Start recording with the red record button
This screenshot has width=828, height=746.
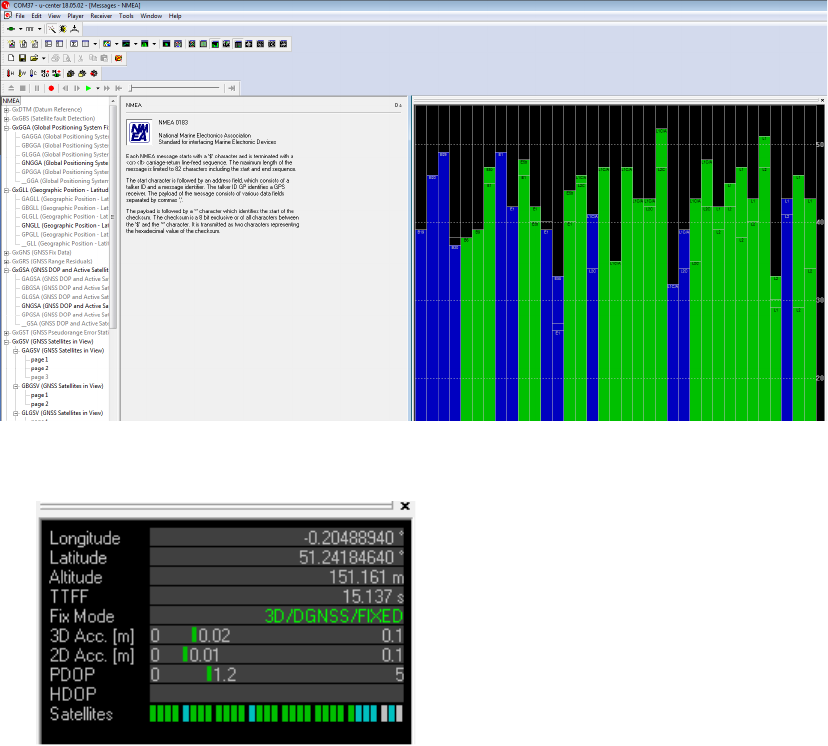point(51,87)
